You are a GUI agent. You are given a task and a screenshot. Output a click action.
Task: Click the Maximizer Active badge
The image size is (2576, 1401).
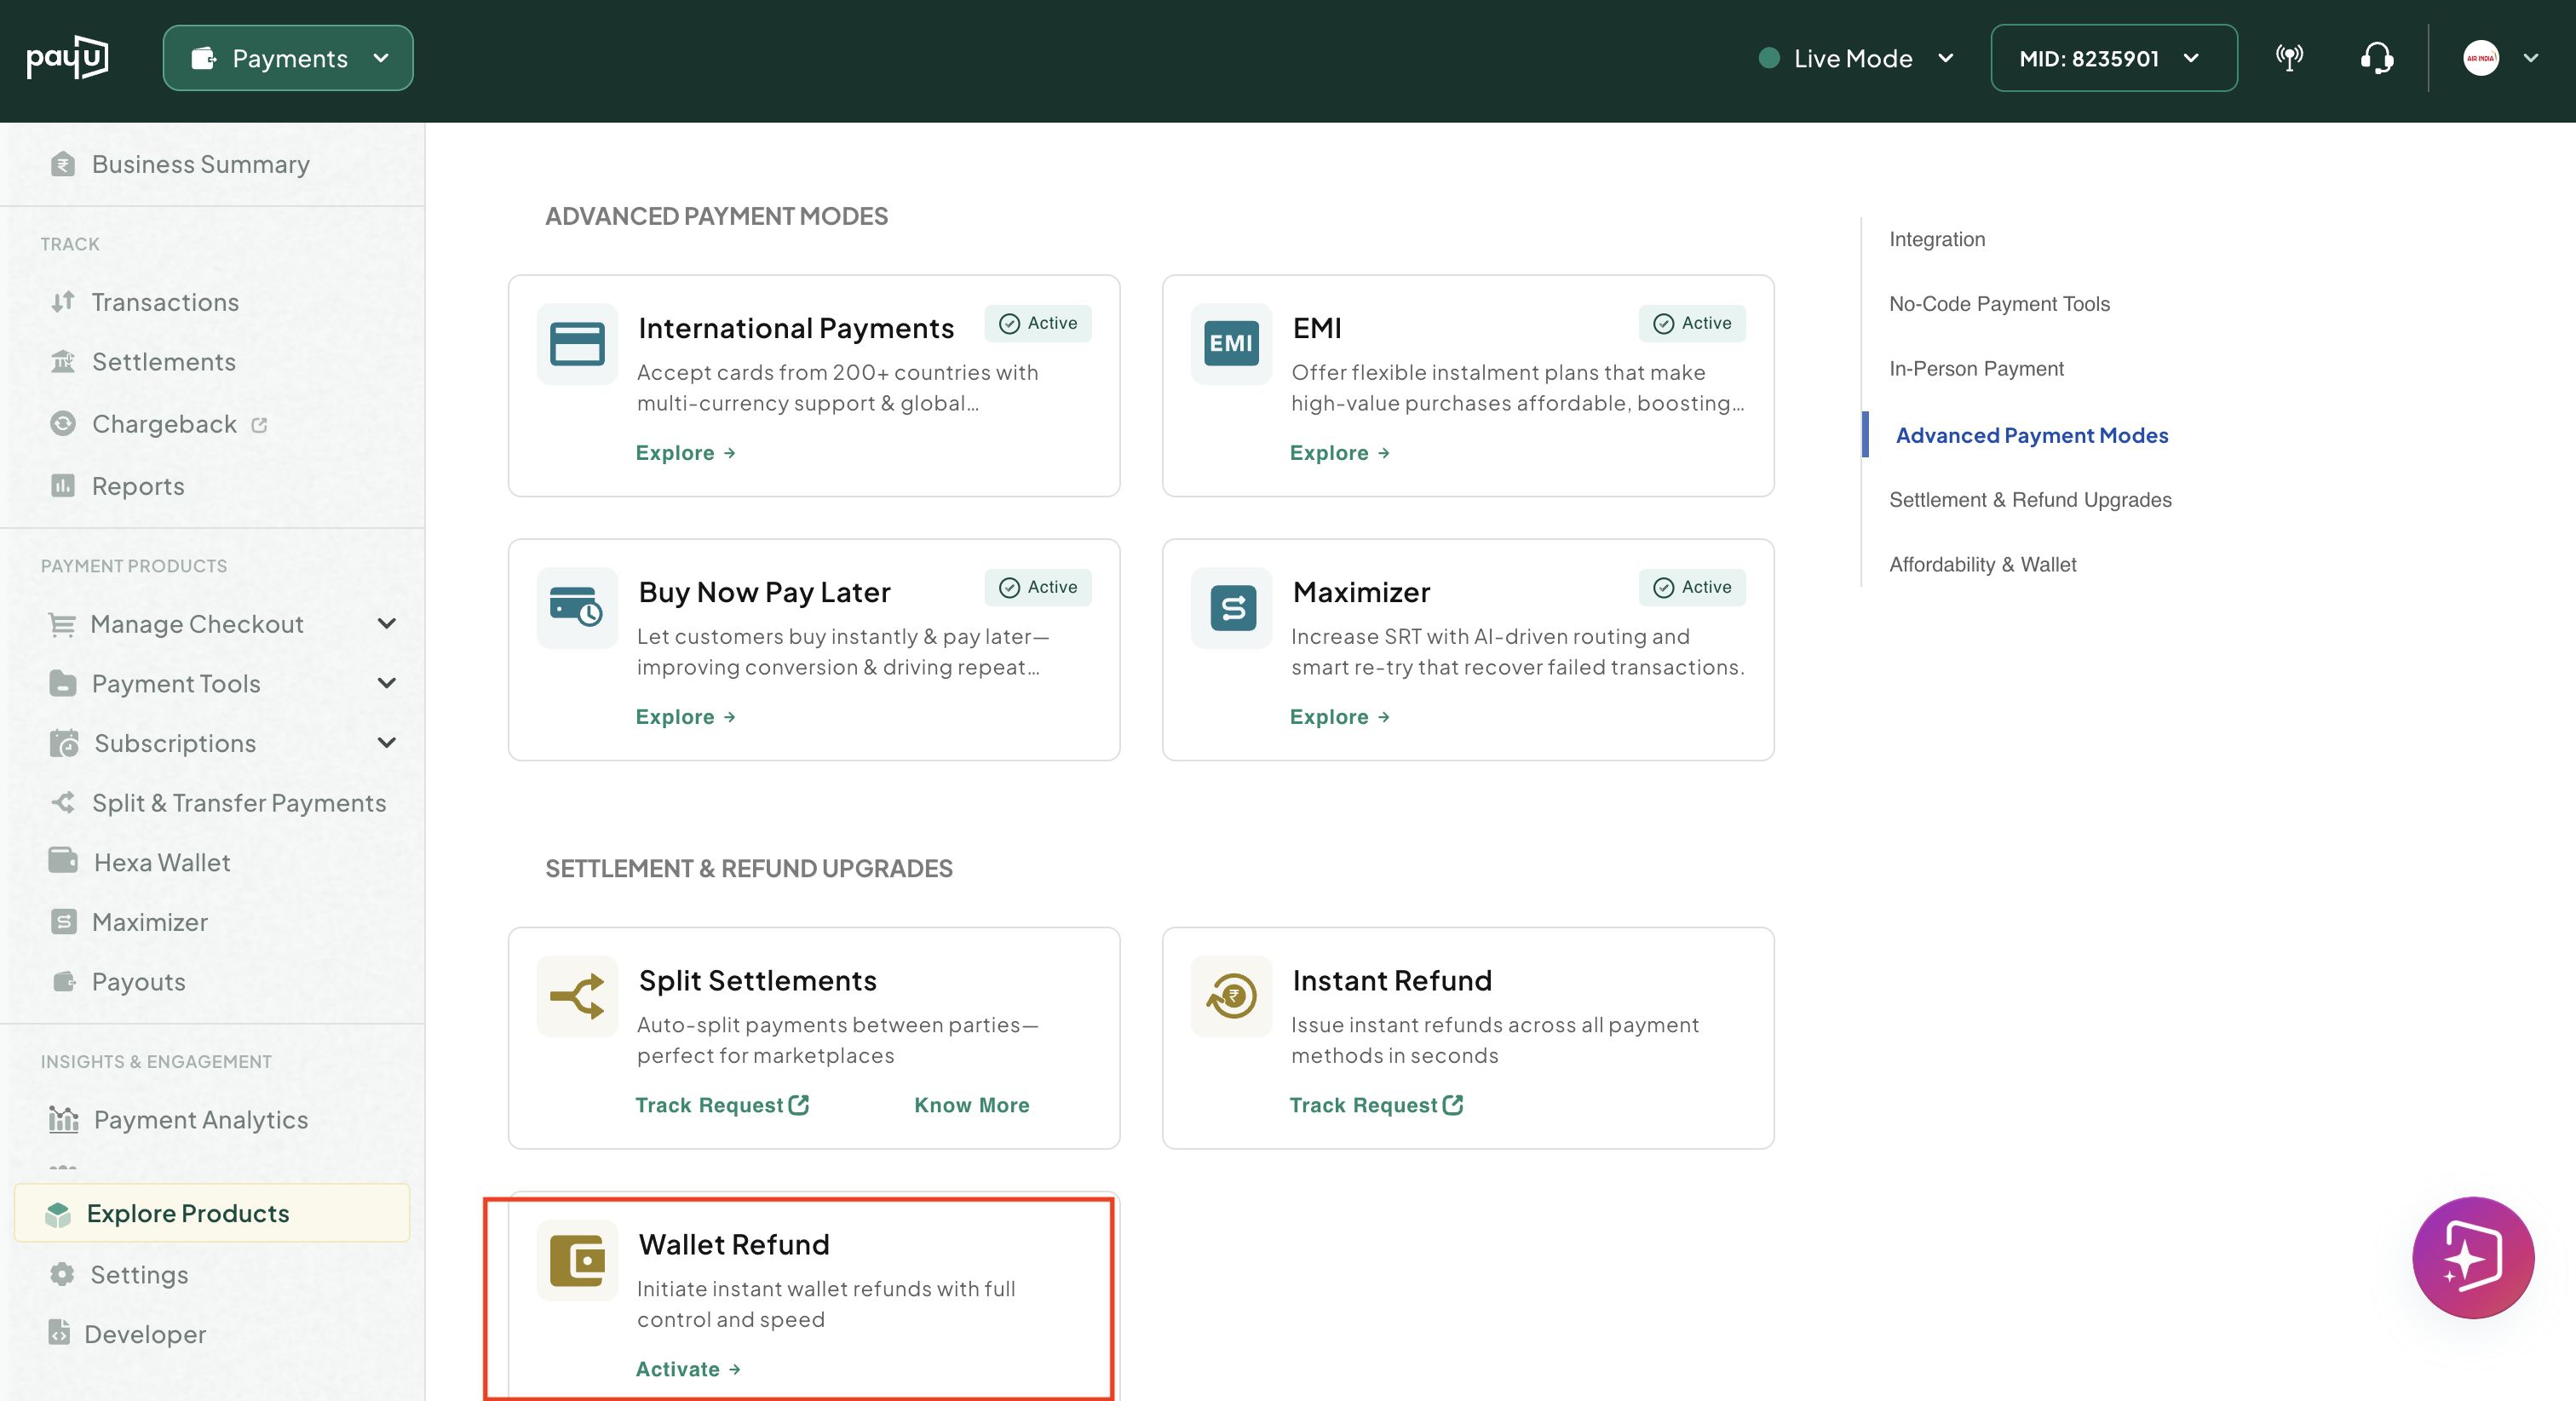point(1692,587)
